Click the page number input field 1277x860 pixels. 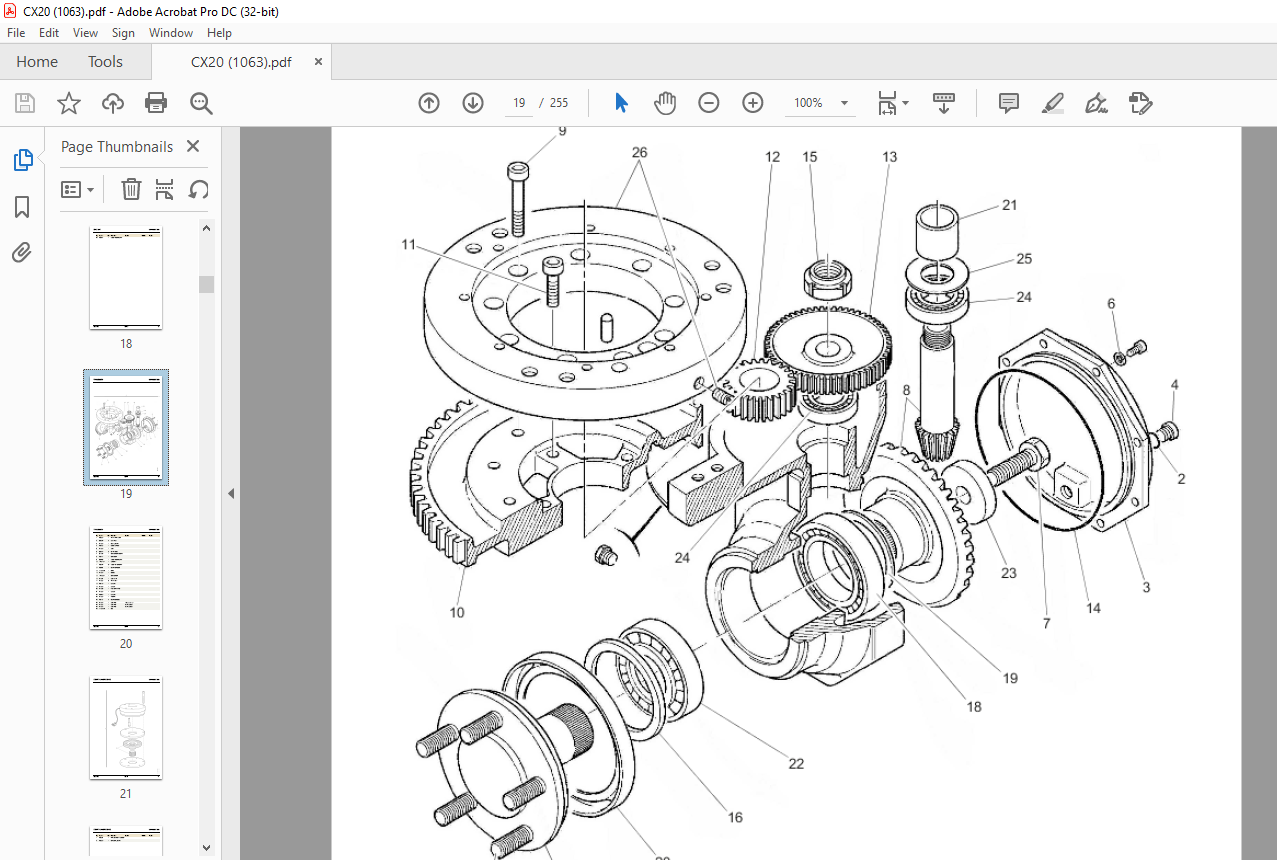coord(519,103)
